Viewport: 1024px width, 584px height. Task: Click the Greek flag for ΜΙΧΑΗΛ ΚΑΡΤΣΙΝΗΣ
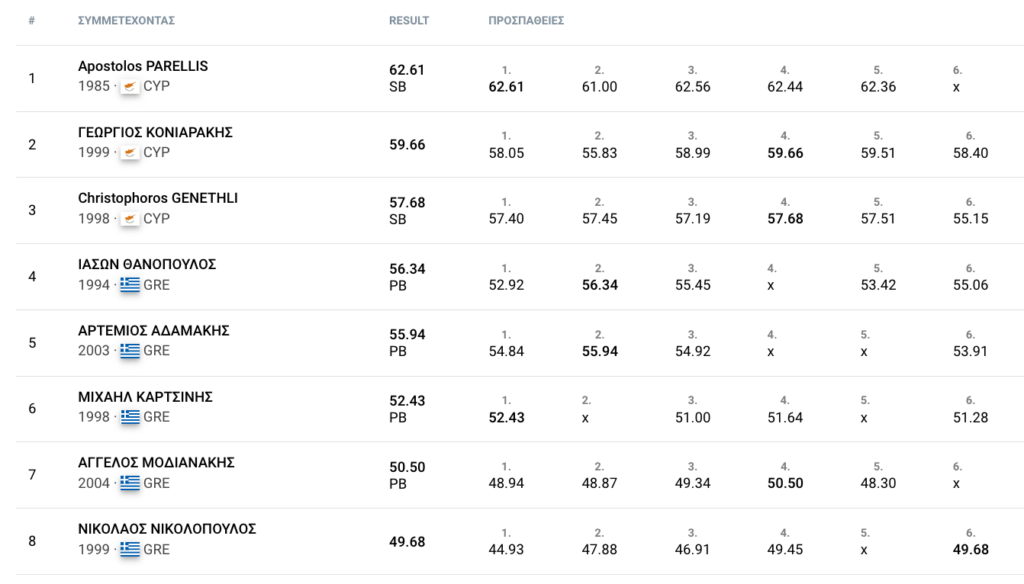(x=130, y=417)
